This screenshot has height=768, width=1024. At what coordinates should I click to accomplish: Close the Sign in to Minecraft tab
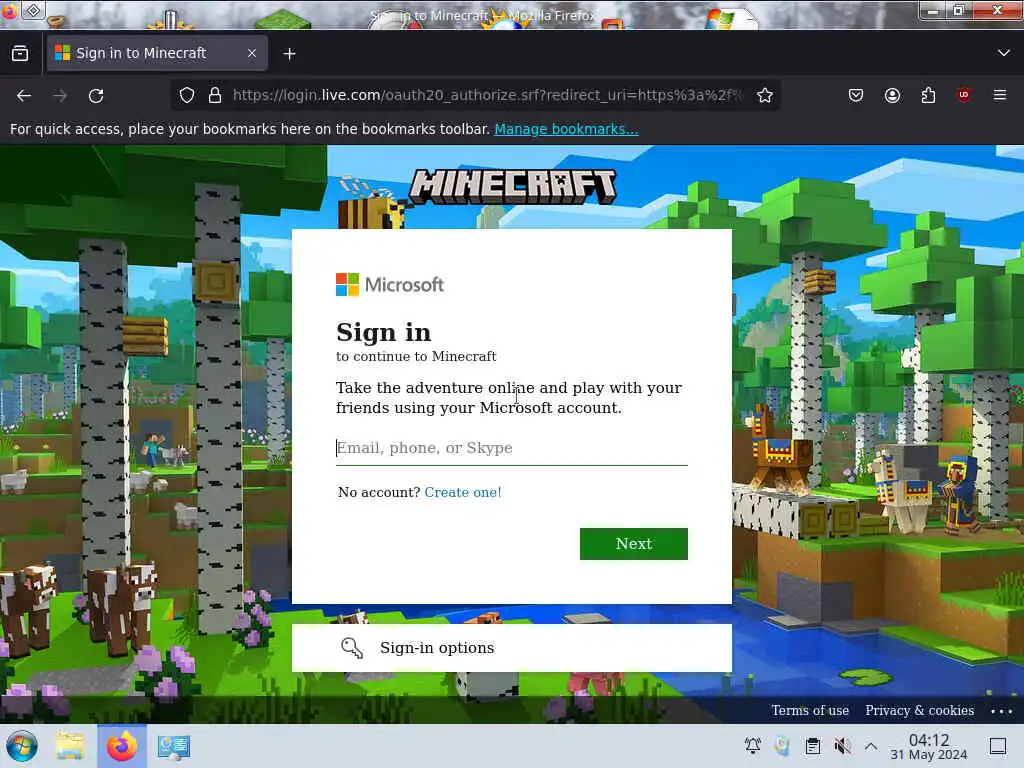[x=251, y=54]
